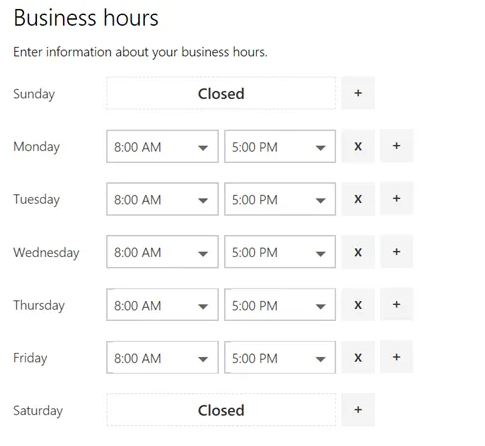Remove Thursday's hours with X icon

(x=358, y=304)
